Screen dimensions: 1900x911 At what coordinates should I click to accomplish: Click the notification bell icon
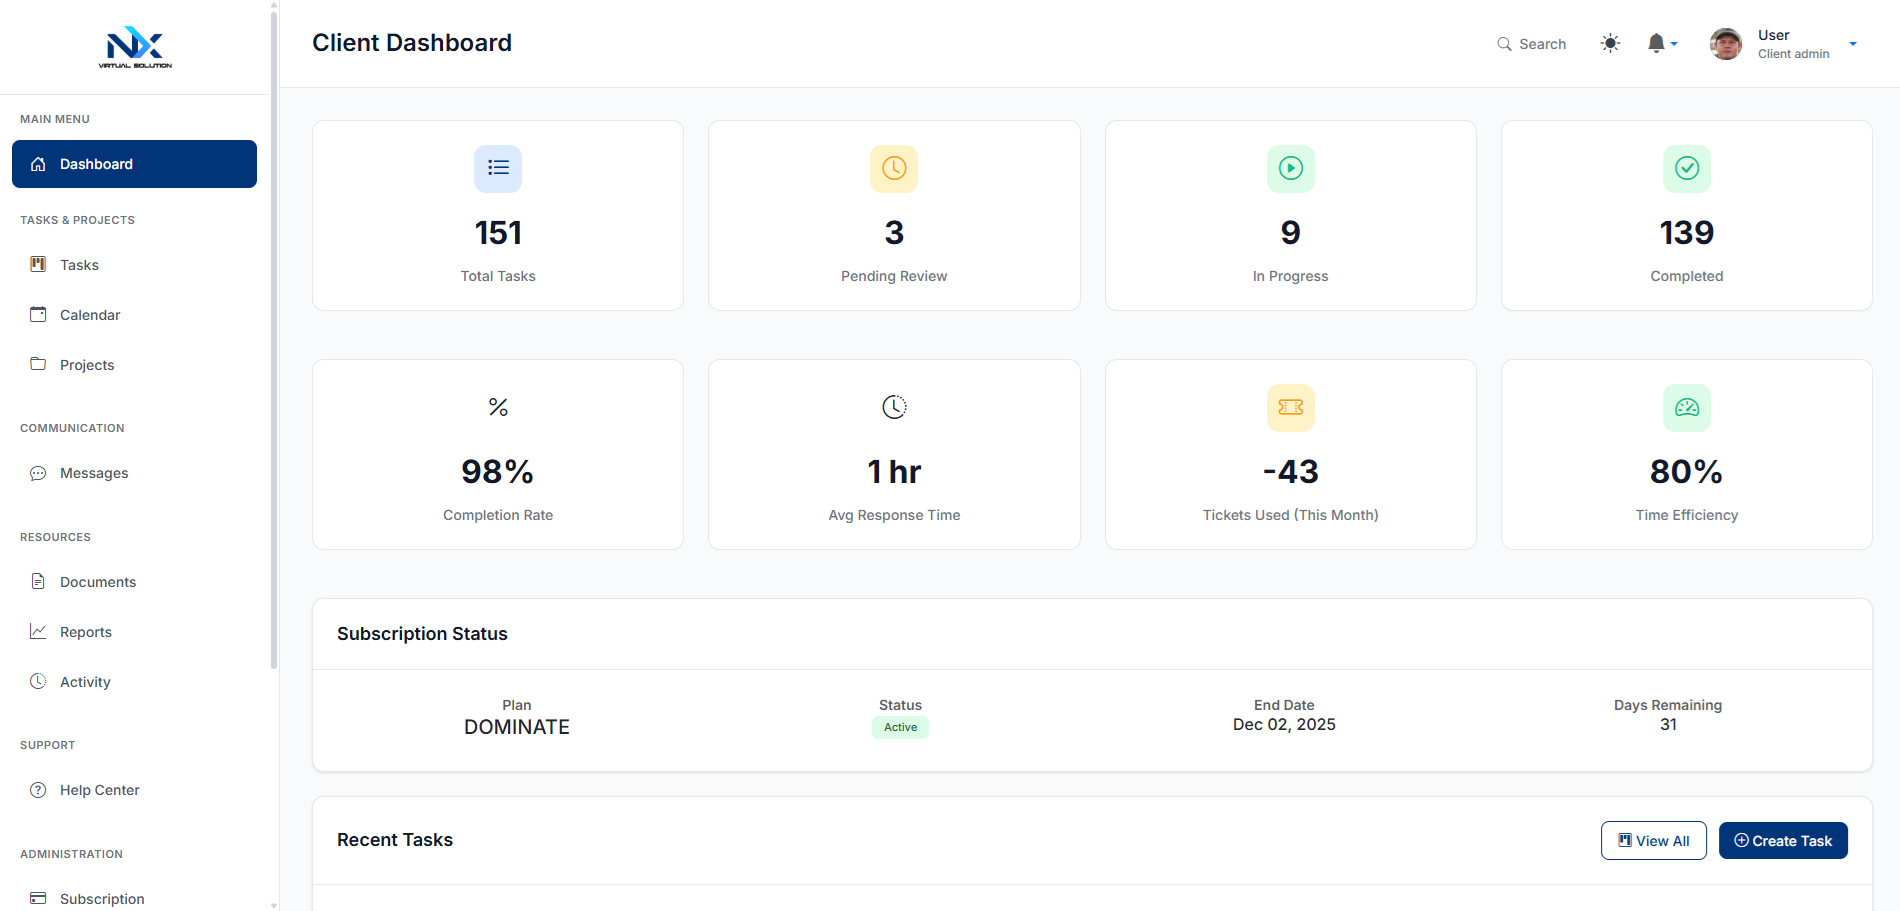point(1655,42)
